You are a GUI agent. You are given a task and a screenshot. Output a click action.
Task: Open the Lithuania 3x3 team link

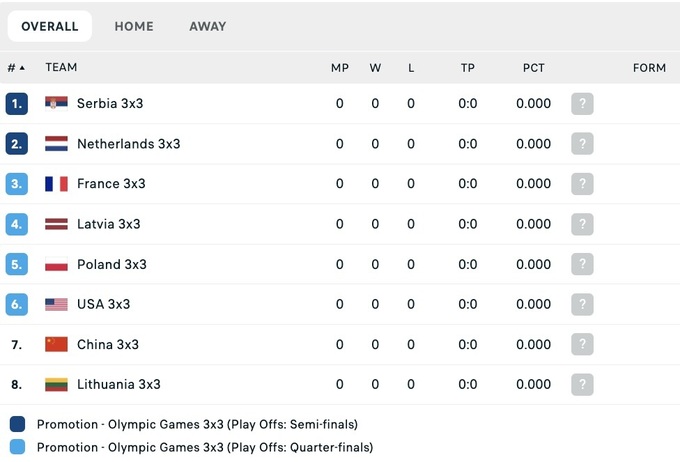(118, 384)
